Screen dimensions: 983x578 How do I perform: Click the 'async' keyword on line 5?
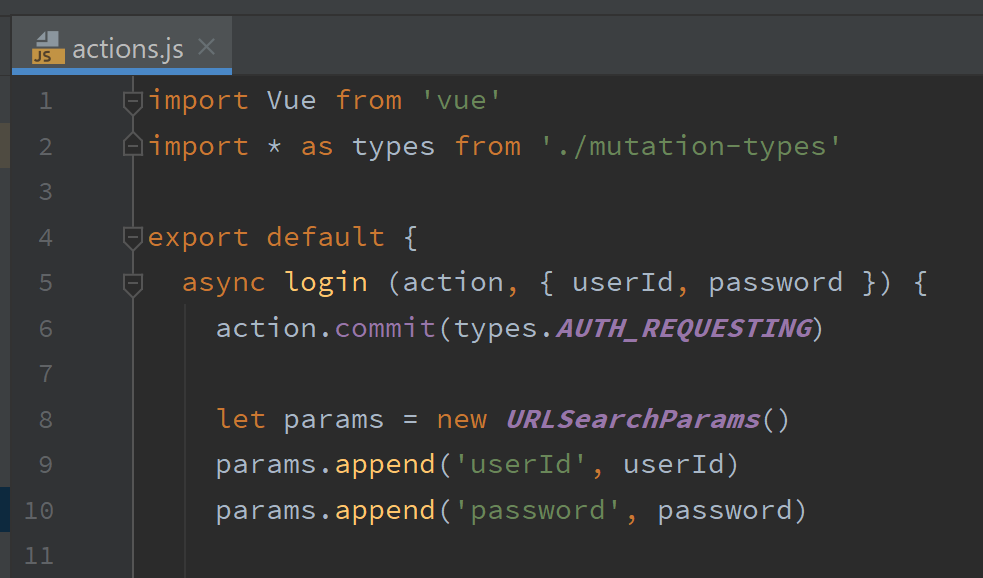coord(224,283)
